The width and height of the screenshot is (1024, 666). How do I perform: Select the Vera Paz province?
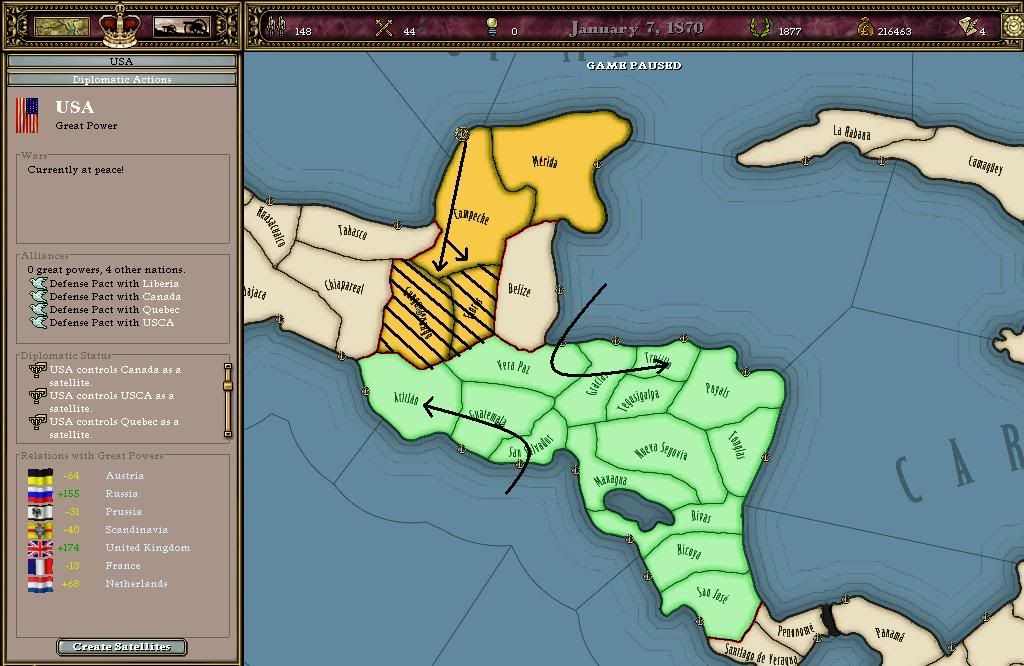click(x=513, y=366)
